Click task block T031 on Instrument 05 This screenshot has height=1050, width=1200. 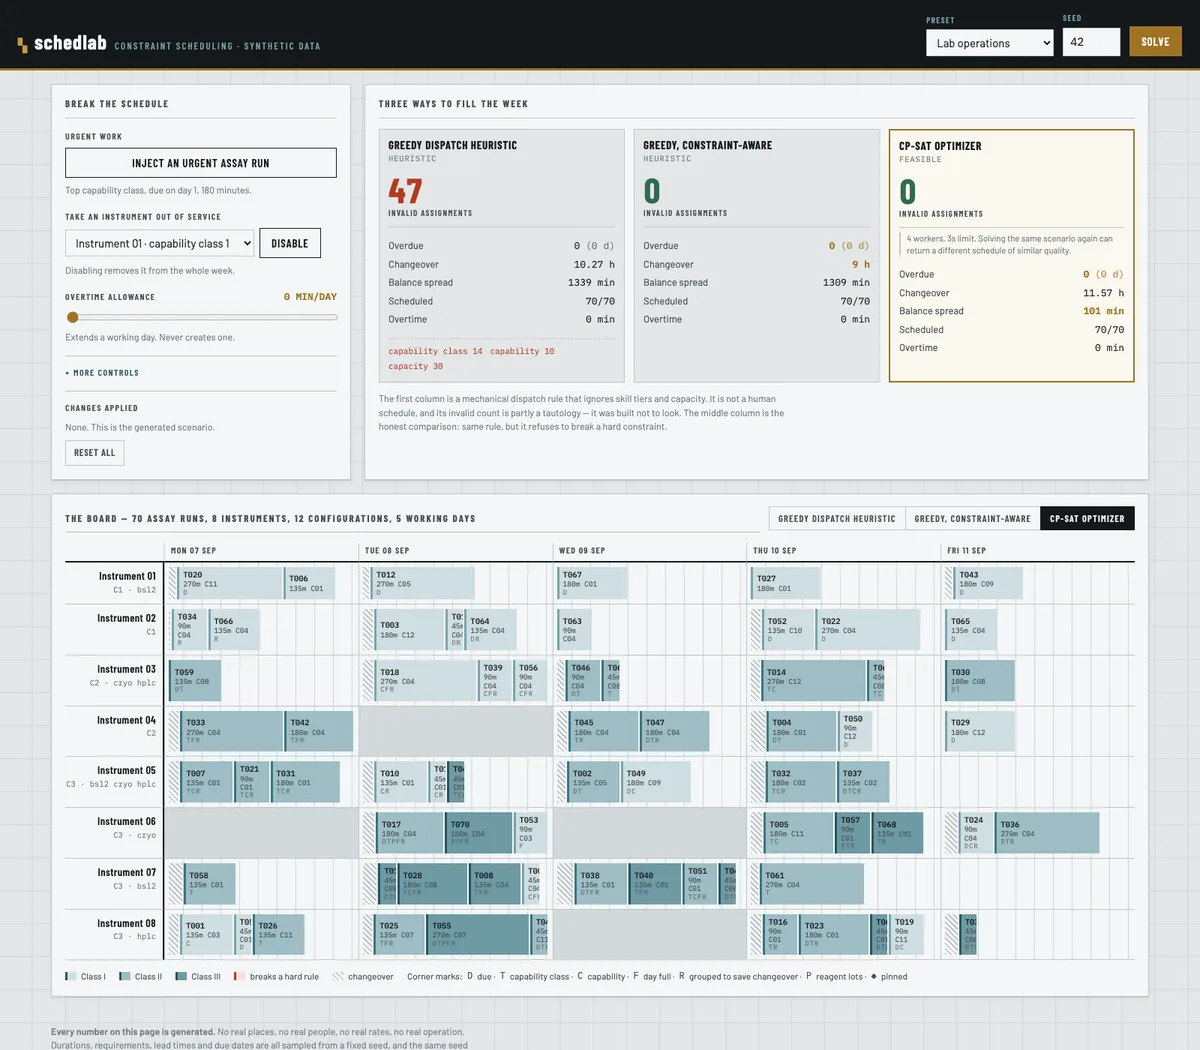306,782
